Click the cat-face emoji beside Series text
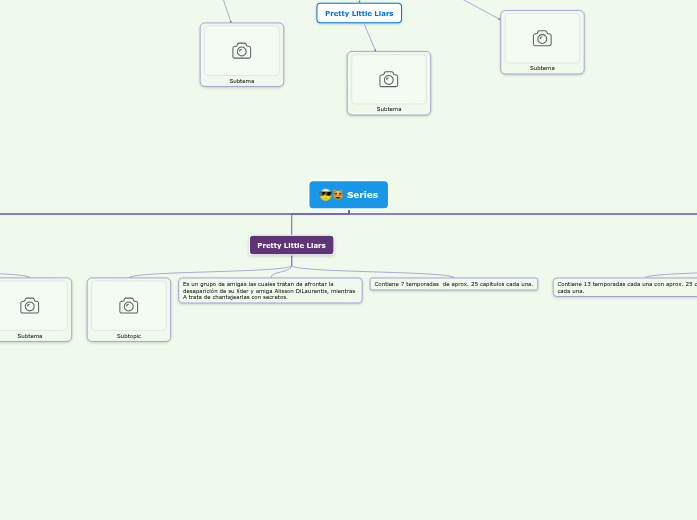 tap(338, 195)
